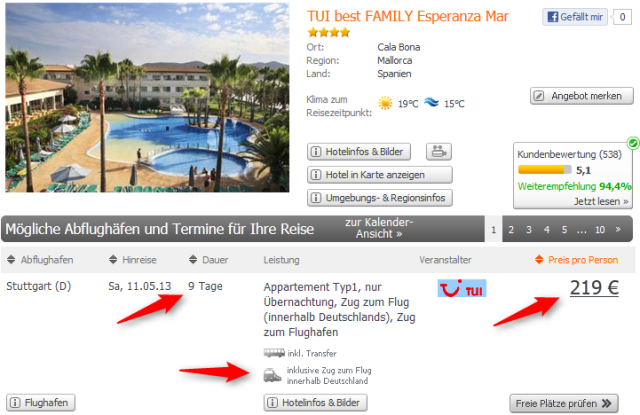The width and height of the screenshot is (640, 415).
Task: Click the four-star hotel rating
Action: pos(329,32)
